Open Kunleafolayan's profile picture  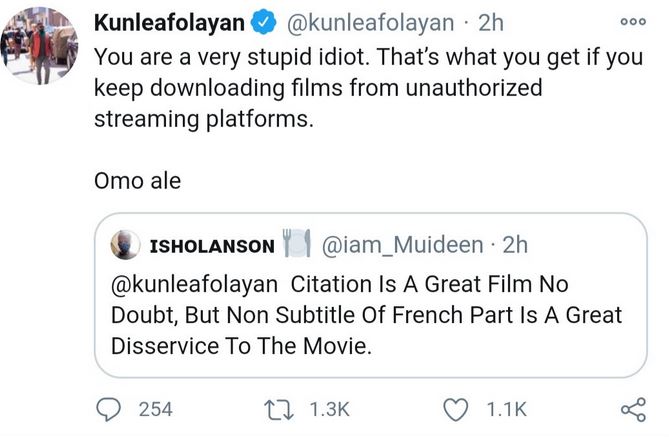coord(39,44)
